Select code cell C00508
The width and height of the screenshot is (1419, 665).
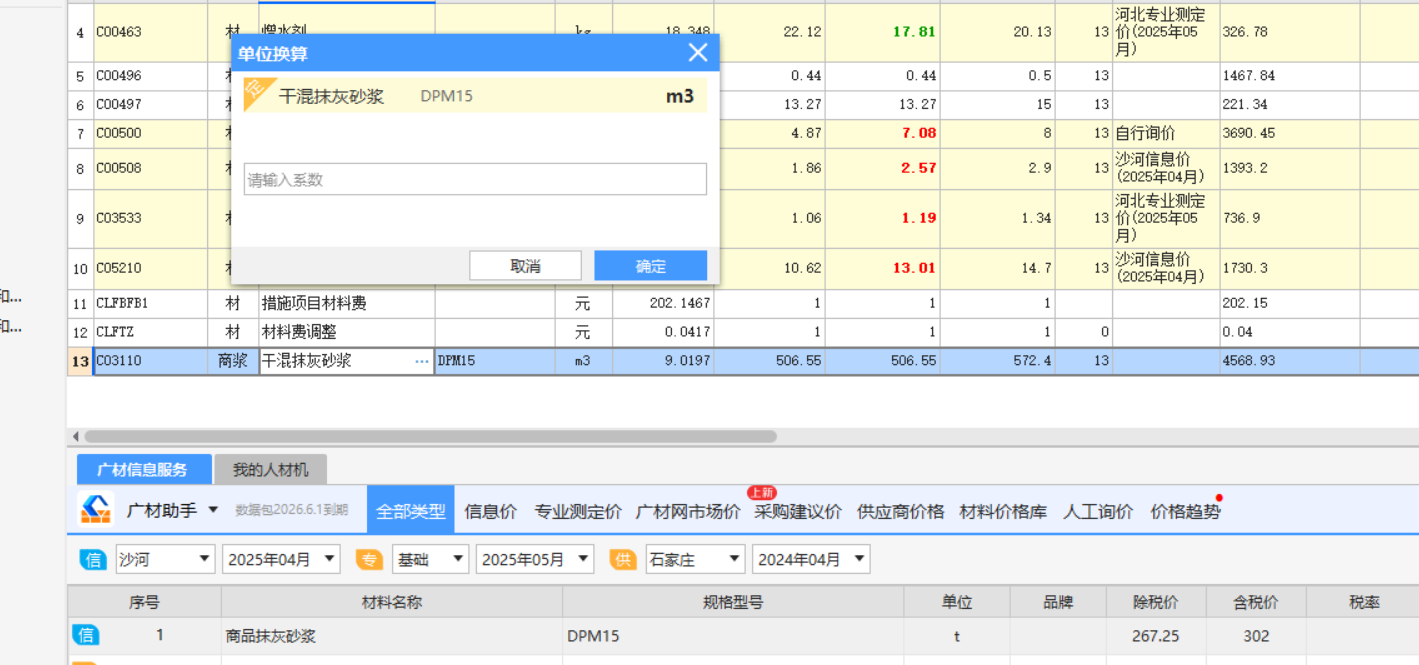[150, 168]
